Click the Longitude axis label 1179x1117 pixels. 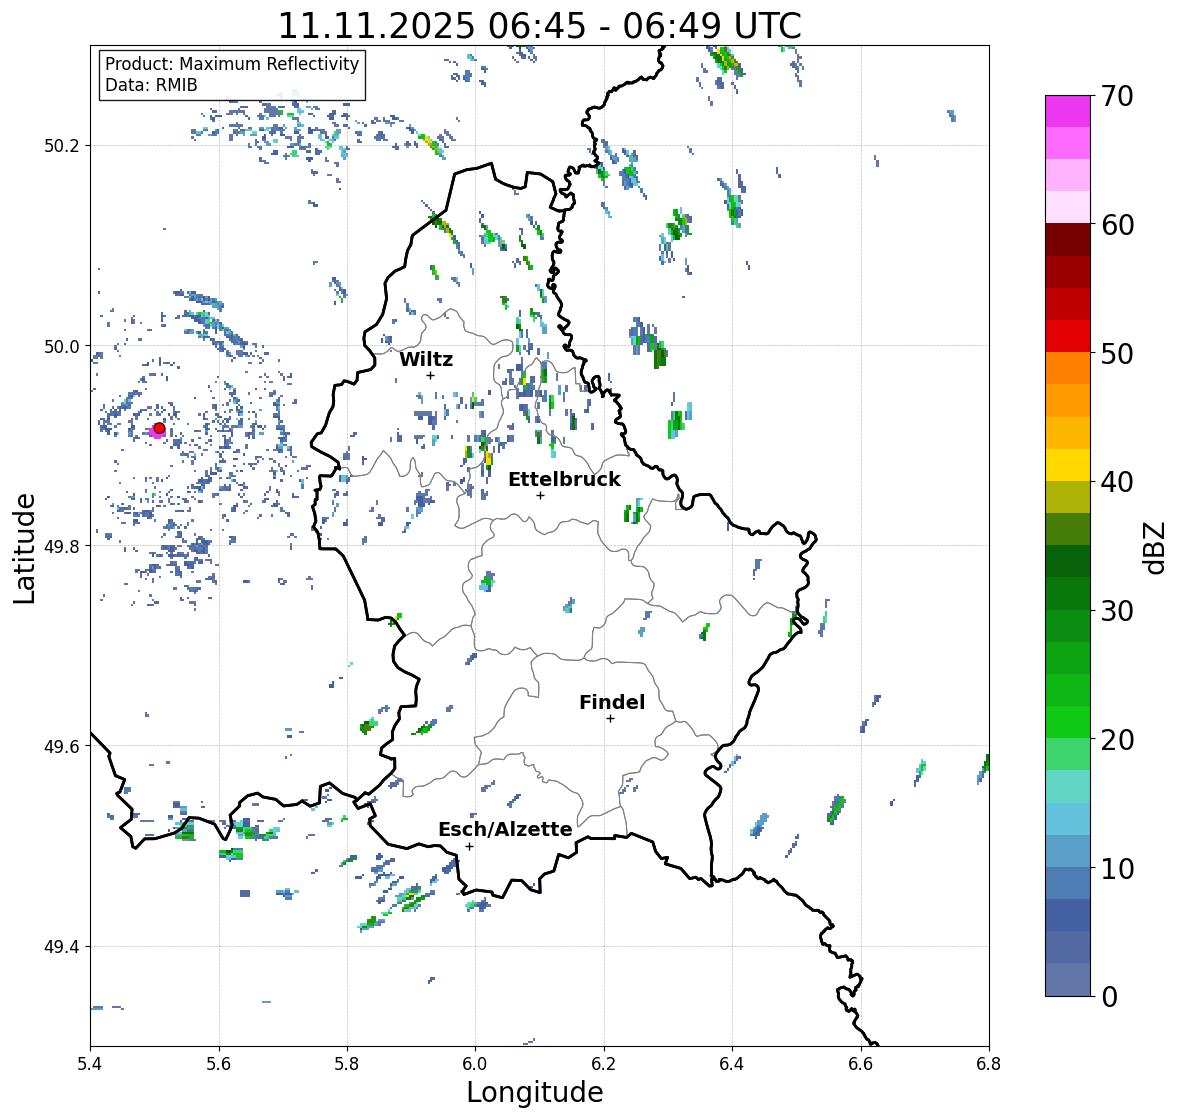click(535, 1092)
